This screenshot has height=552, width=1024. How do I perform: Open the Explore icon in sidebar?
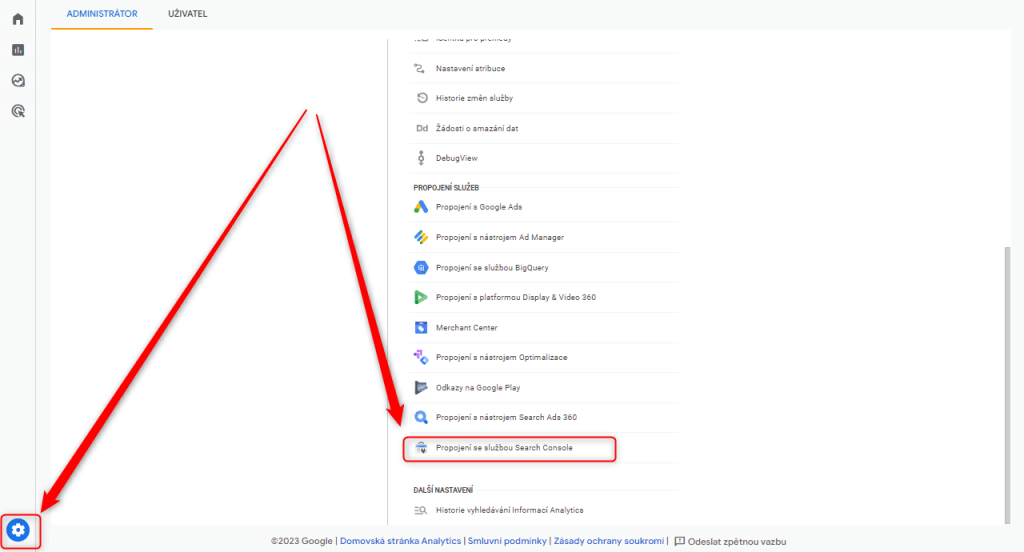tap(18, 81)
